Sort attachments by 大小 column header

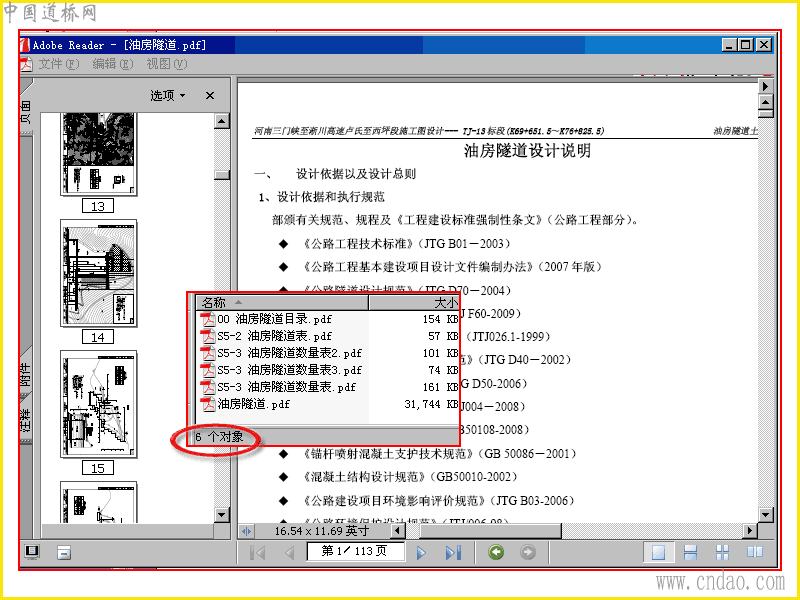click(x=414, y=303)
